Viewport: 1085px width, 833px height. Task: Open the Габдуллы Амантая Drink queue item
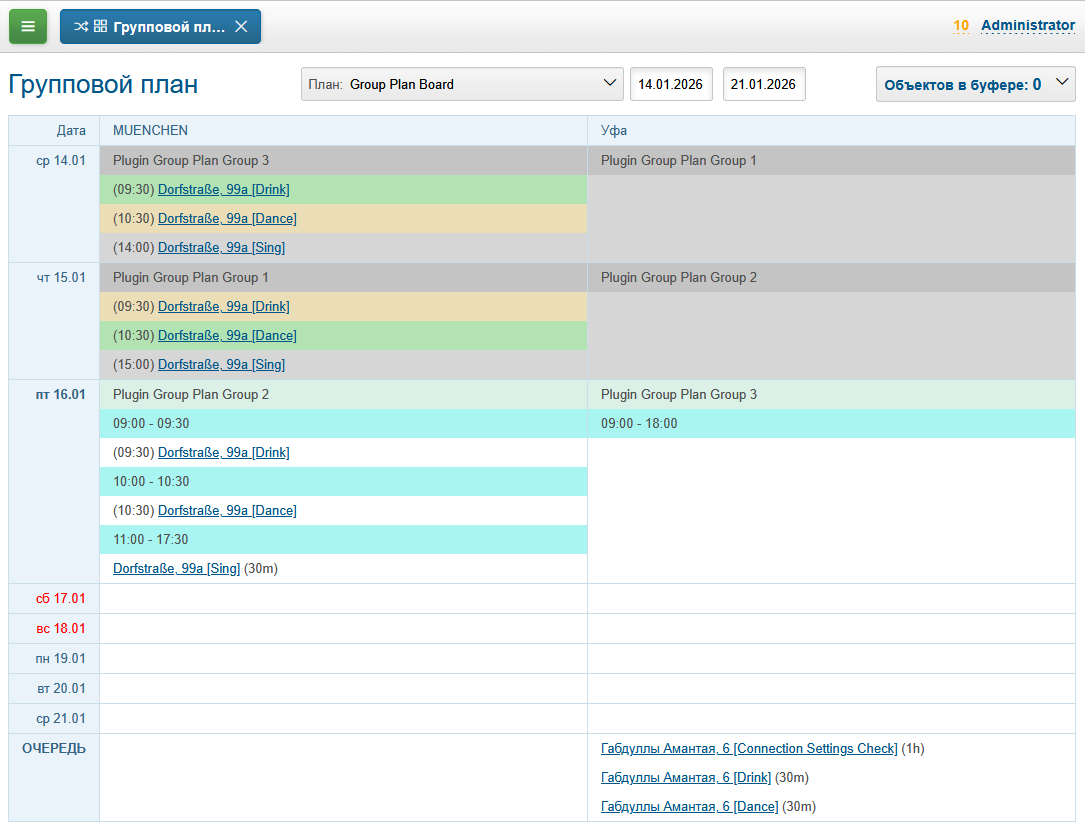point(685,778)
